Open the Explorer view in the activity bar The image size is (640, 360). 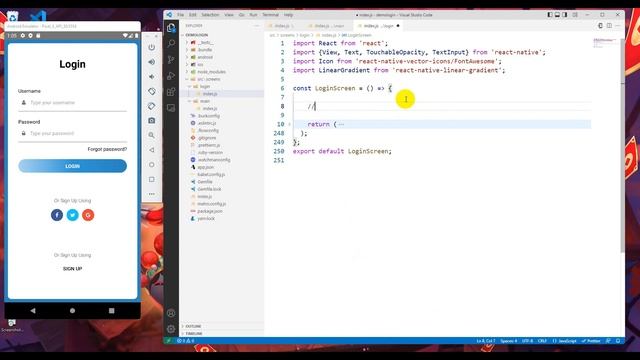(x=171, y=27)
